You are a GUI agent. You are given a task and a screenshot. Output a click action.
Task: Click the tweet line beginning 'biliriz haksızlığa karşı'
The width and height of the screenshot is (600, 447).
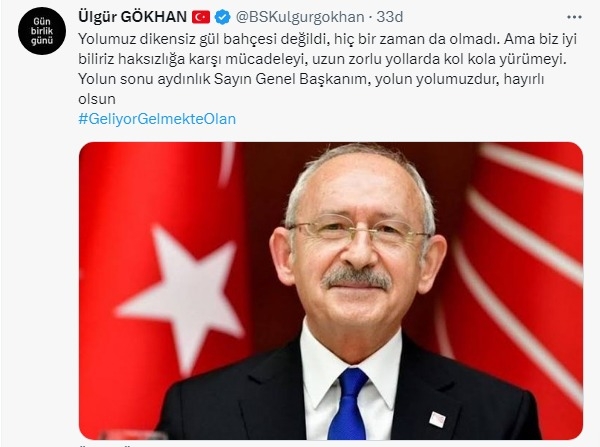click(322, 59)
